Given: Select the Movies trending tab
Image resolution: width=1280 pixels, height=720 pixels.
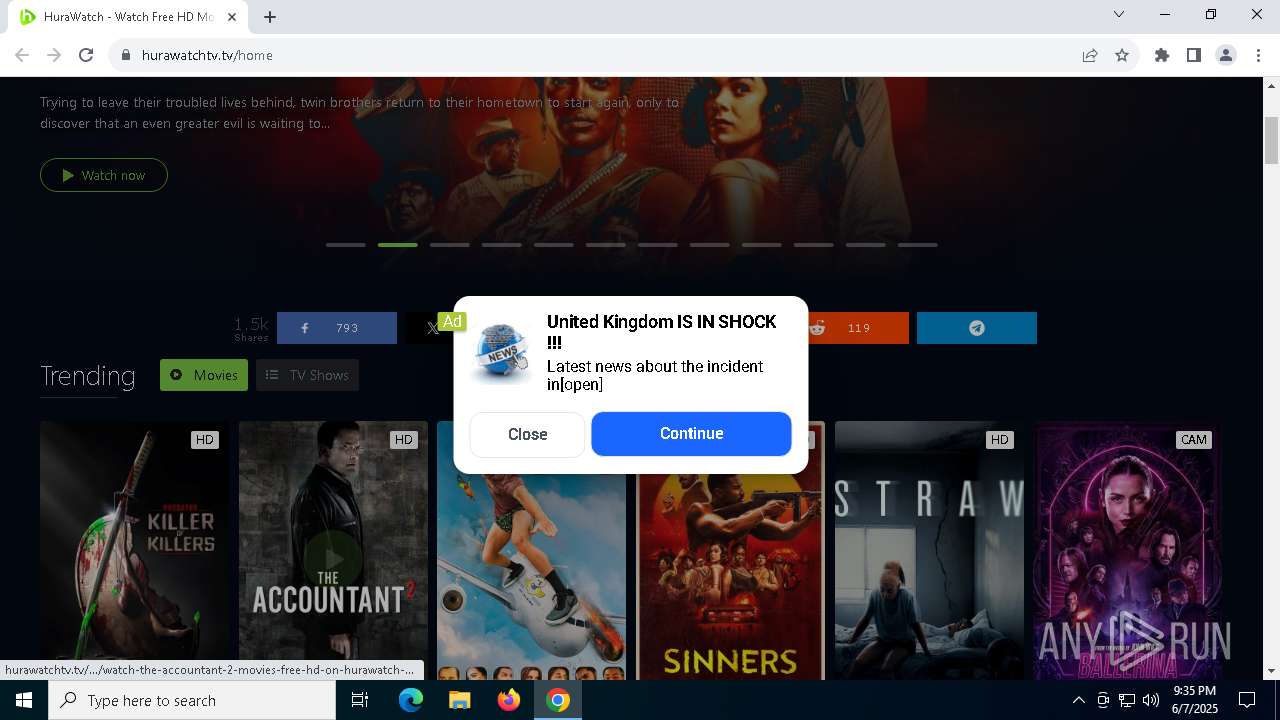Looking at the screenshot, I should (204, 375).
